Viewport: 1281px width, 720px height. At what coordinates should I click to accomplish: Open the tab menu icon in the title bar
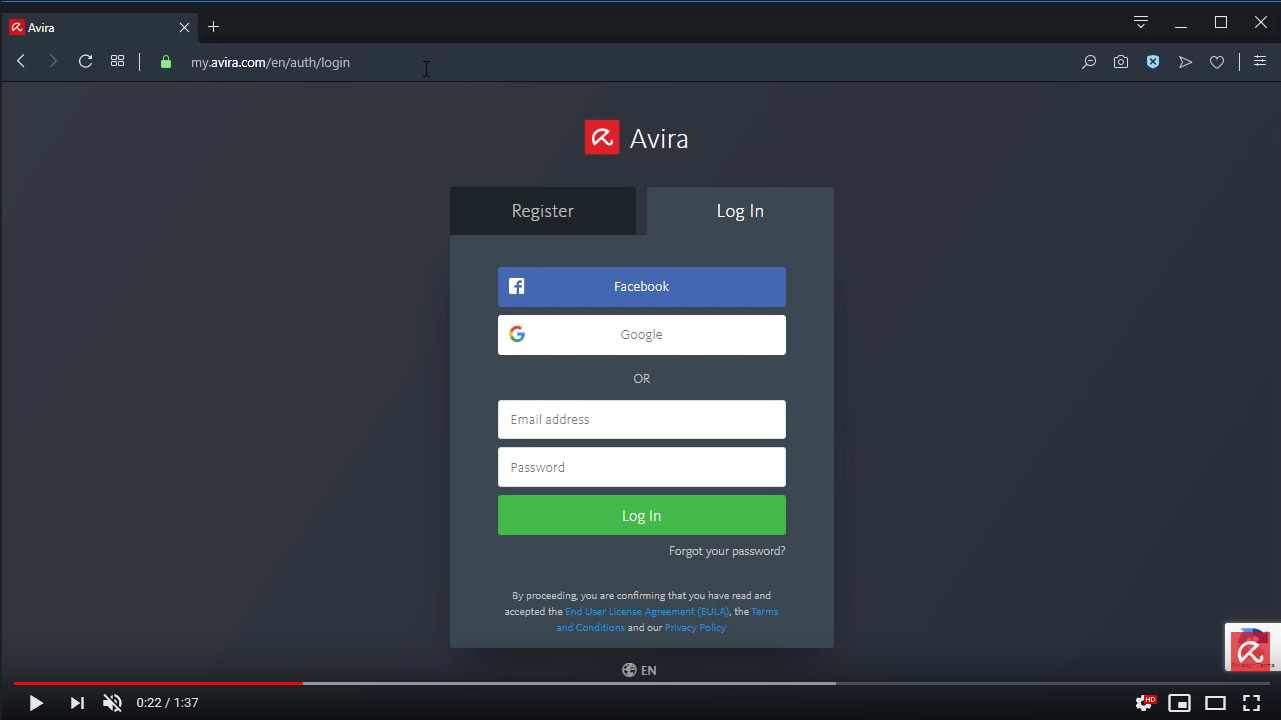[x=1141, y=22]
